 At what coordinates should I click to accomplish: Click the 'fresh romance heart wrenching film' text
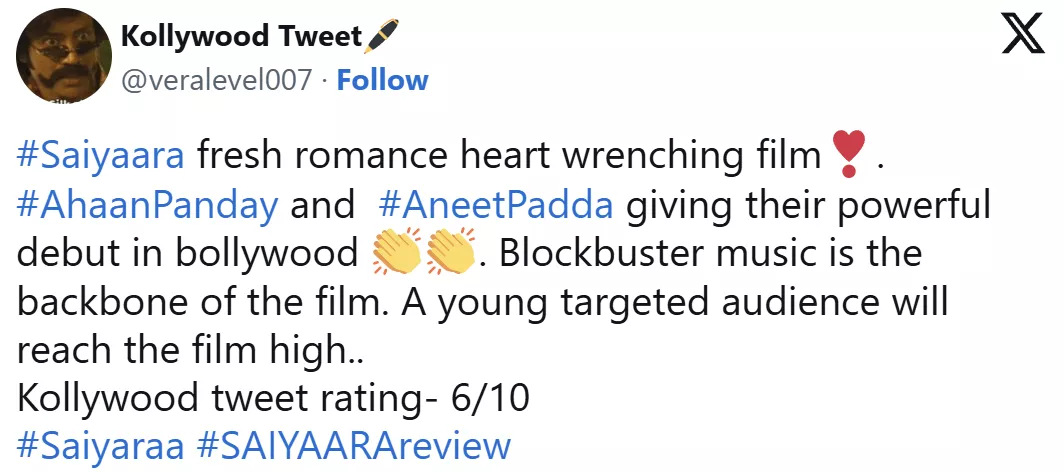tap(508, 157)
